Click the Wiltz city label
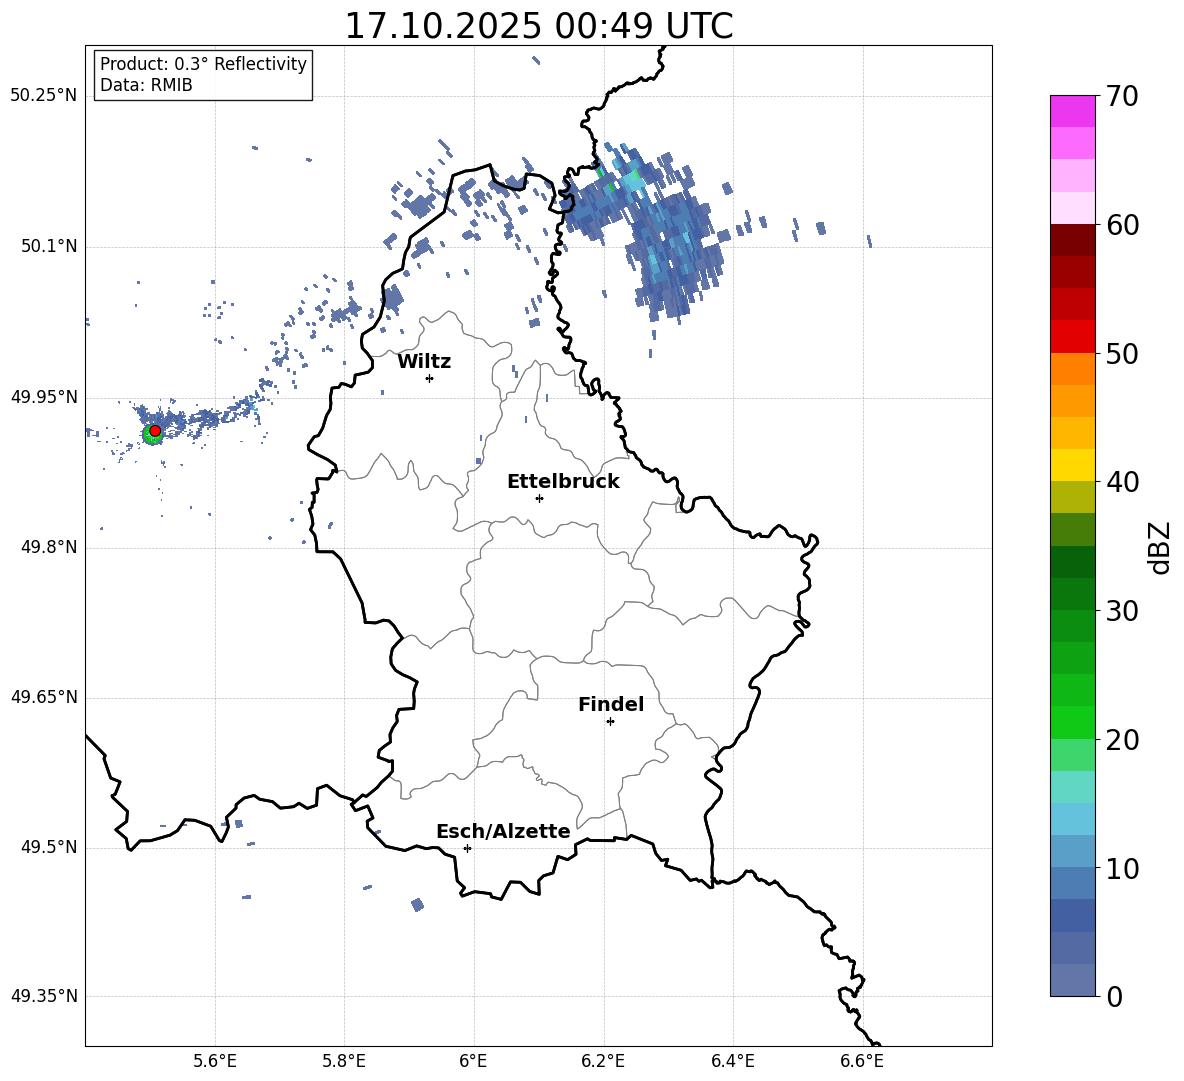The width and height of the screenshot is (1184, 1081). (424, 362)
